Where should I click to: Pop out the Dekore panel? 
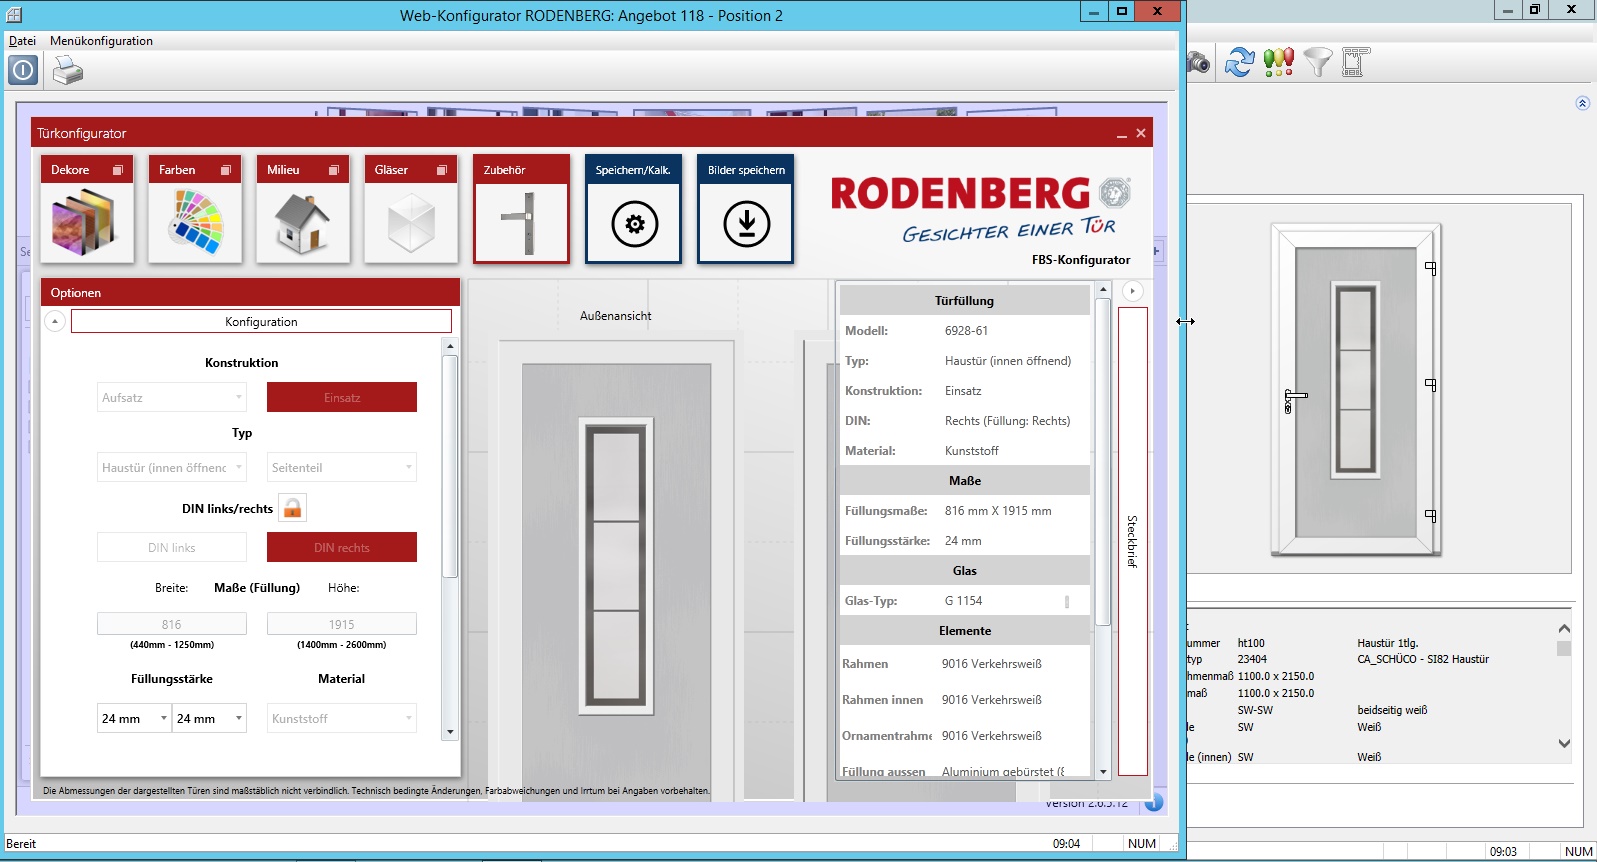click(x=118, y=170)
